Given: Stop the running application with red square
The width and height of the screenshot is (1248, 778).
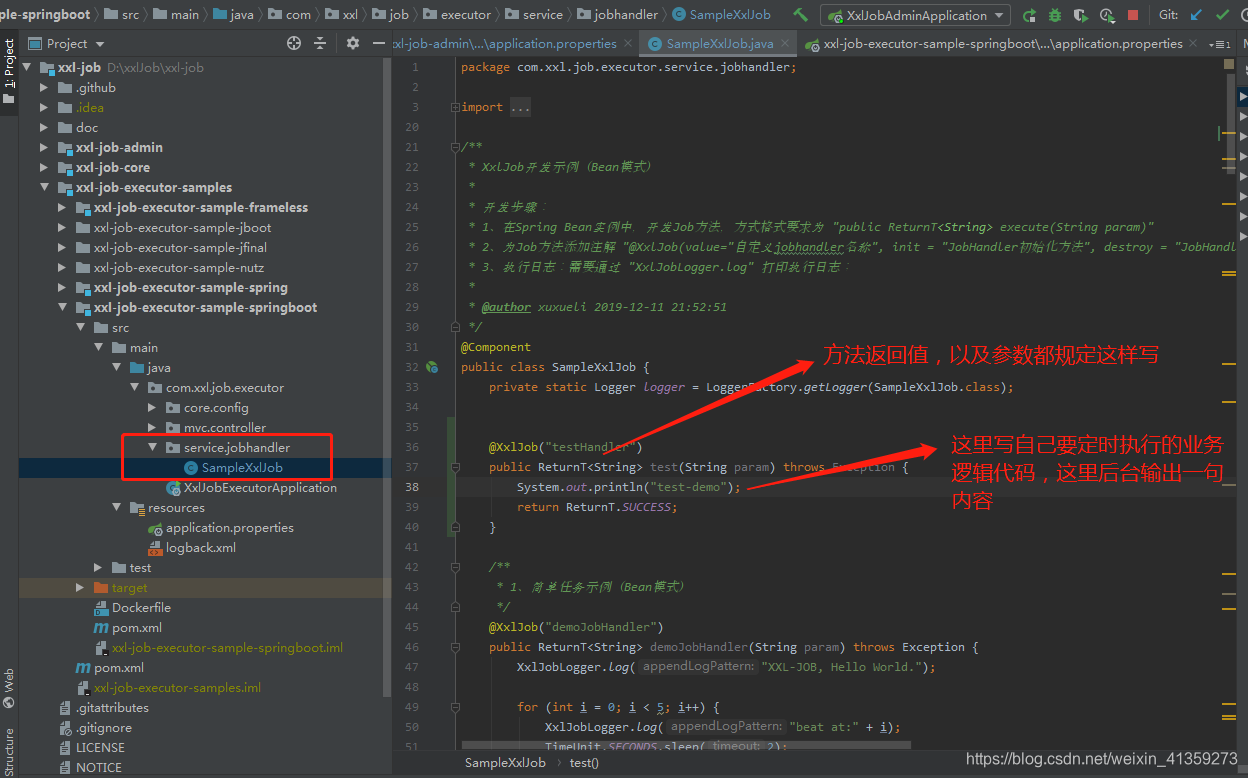Looking at the screenshot, I should 1133,15.
